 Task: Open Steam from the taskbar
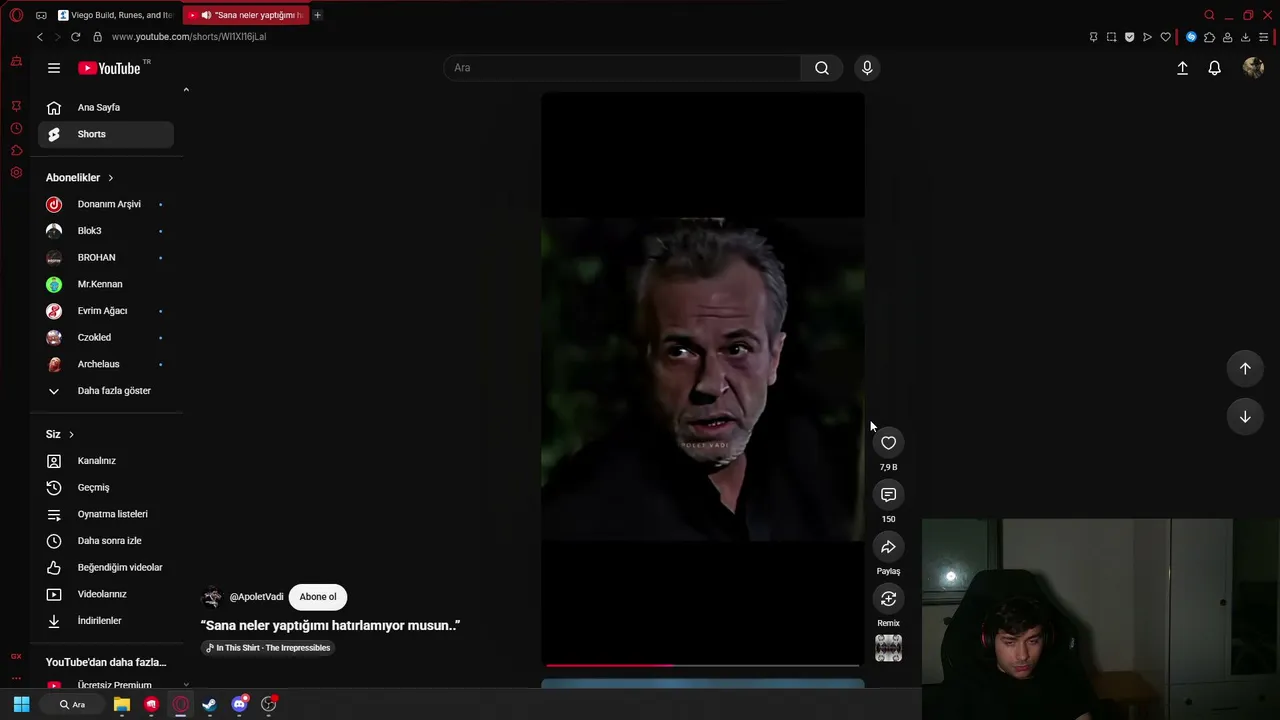click(x=209, y=704)
